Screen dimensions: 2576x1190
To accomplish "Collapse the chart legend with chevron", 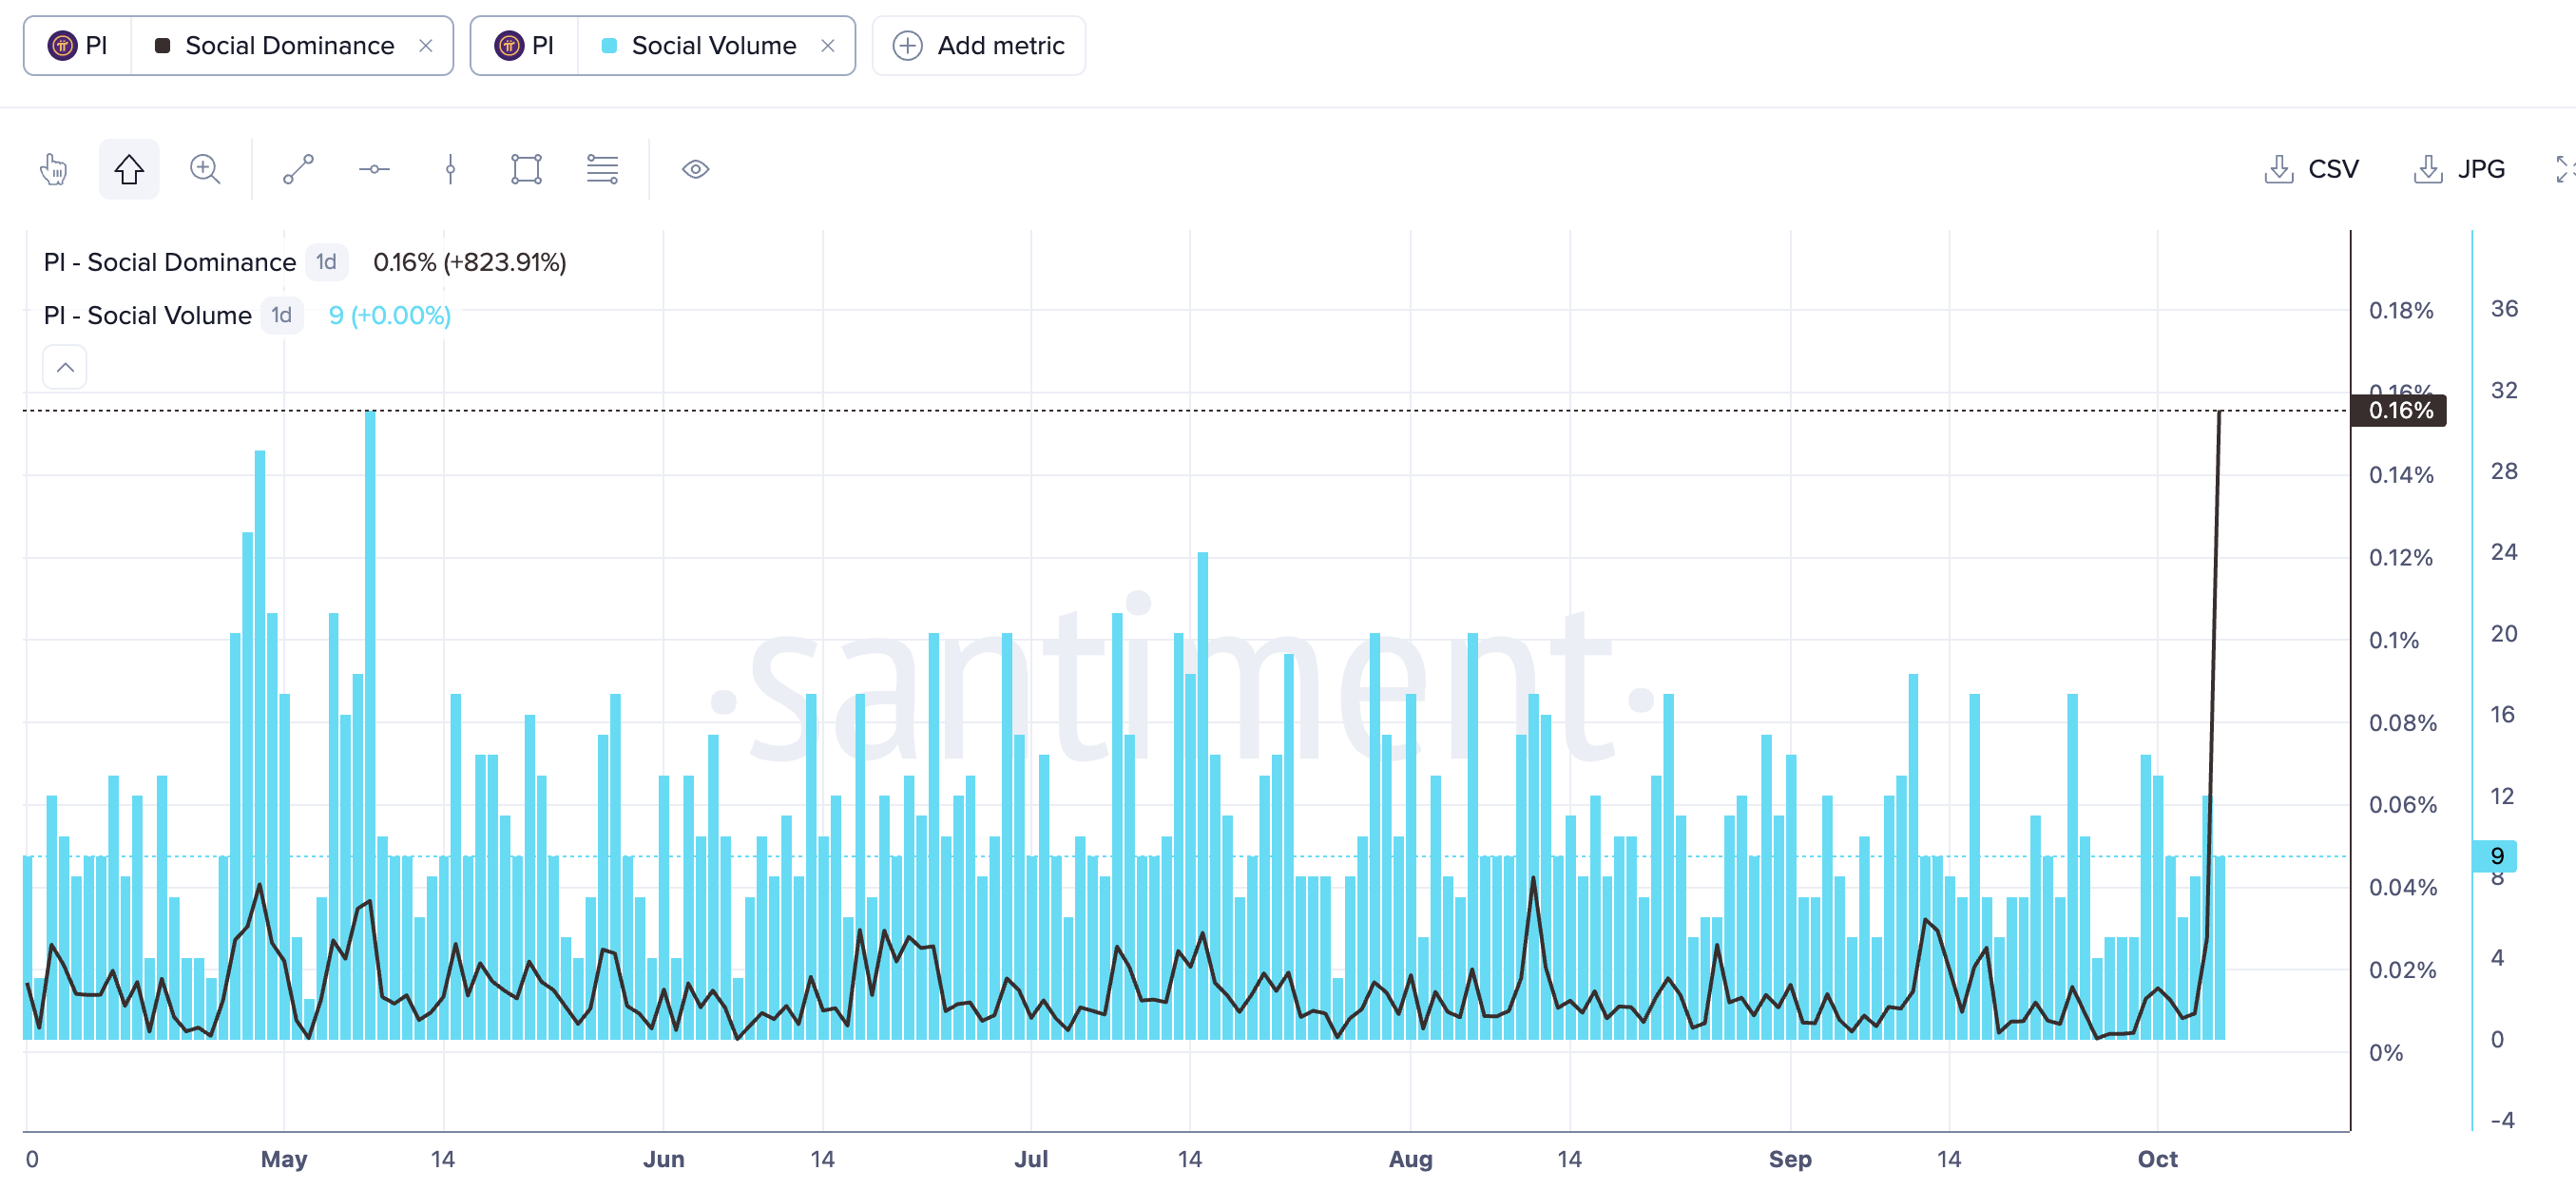I will [65, 367].
